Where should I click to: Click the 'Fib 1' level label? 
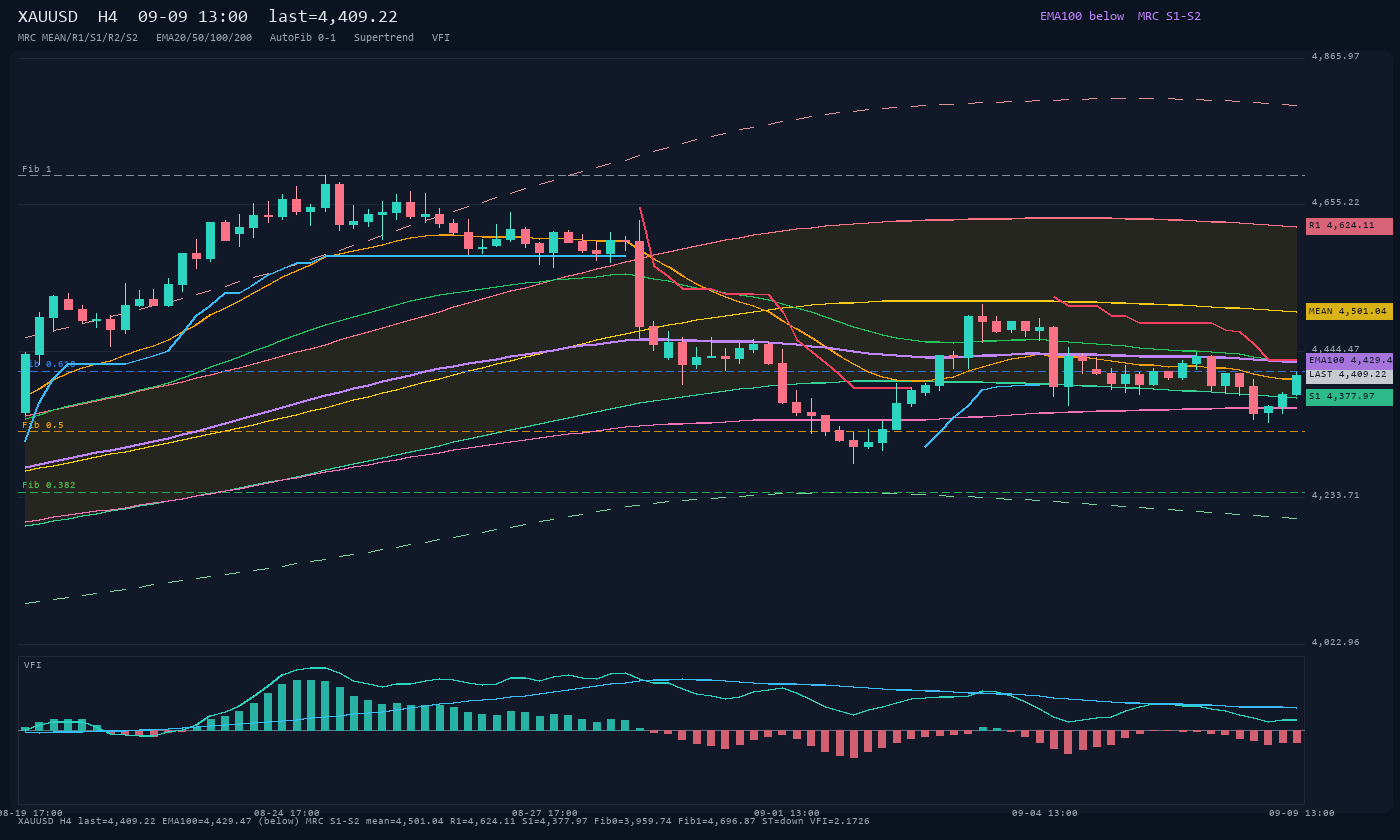coord(37,169)
